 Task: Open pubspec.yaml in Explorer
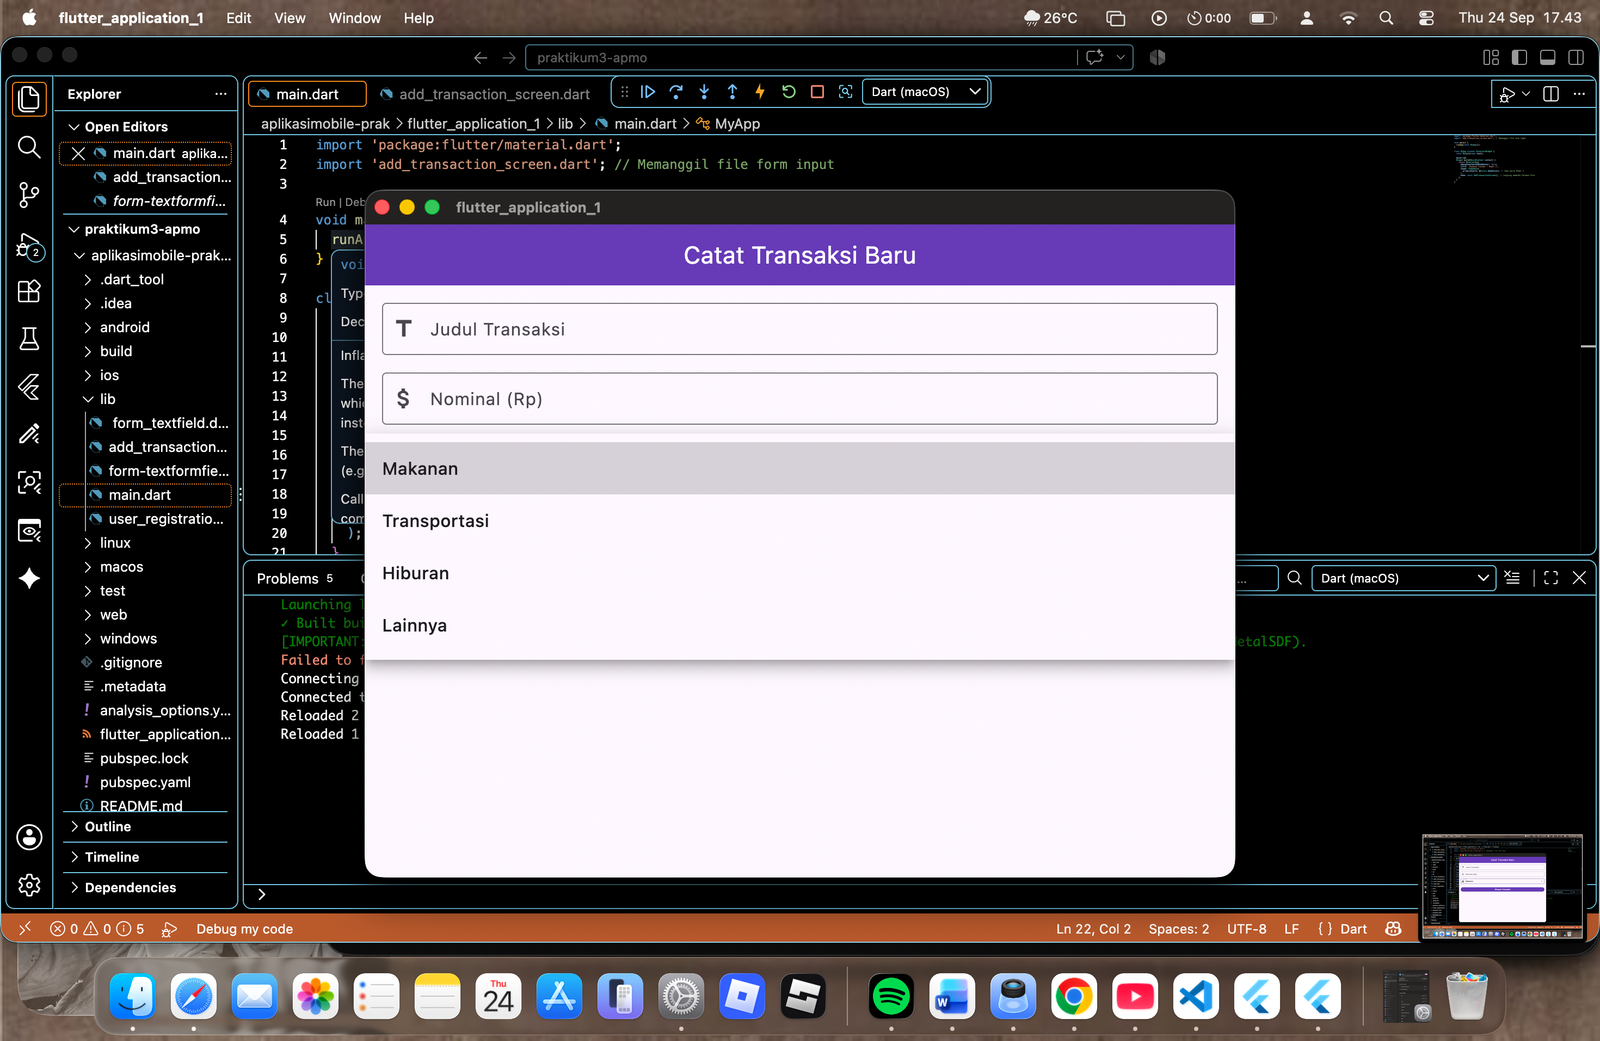[145, 782]
